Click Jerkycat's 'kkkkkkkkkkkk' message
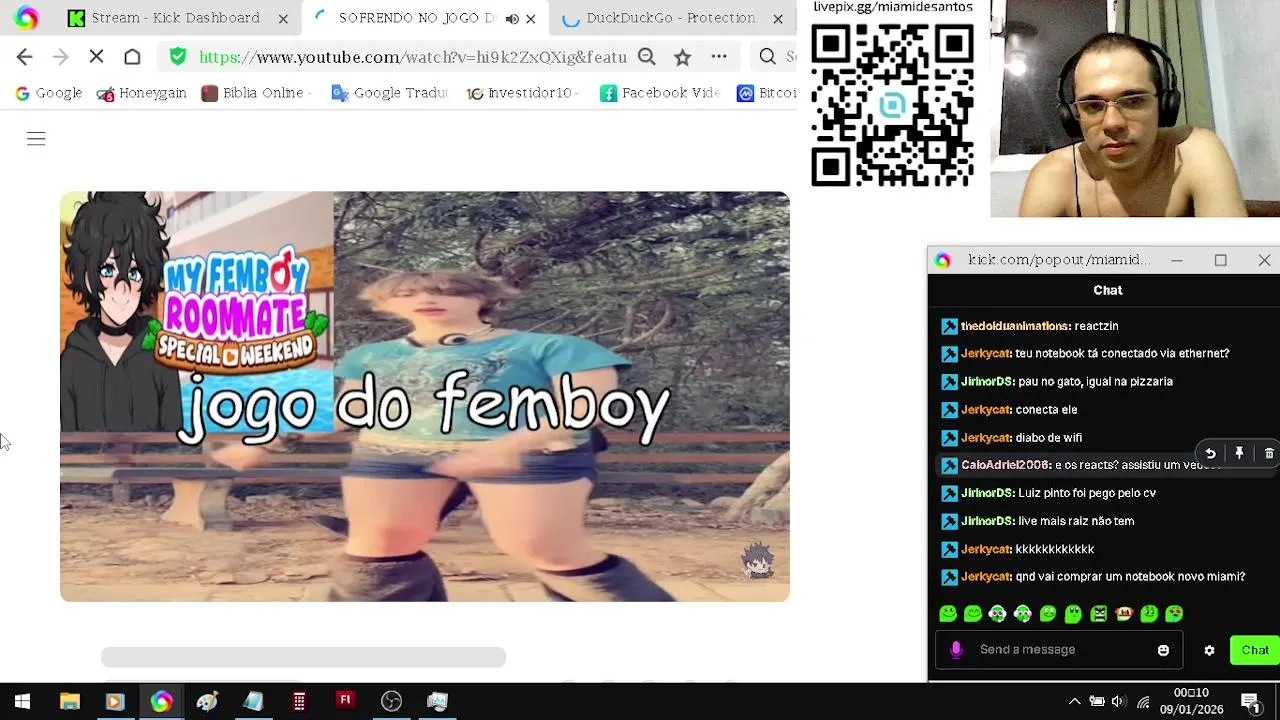This screenshot has width=1280, height=720. (x=1054, y=549)
